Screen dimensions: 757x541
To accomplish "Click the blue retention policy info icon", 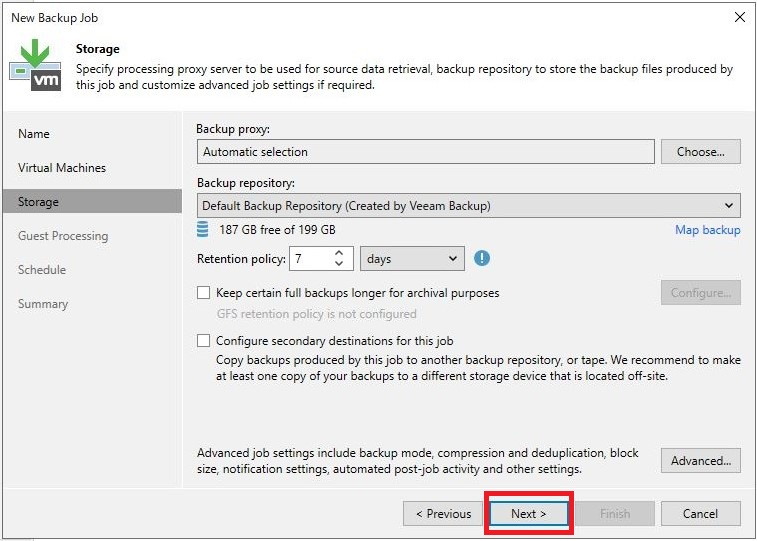I will point(481,258).
